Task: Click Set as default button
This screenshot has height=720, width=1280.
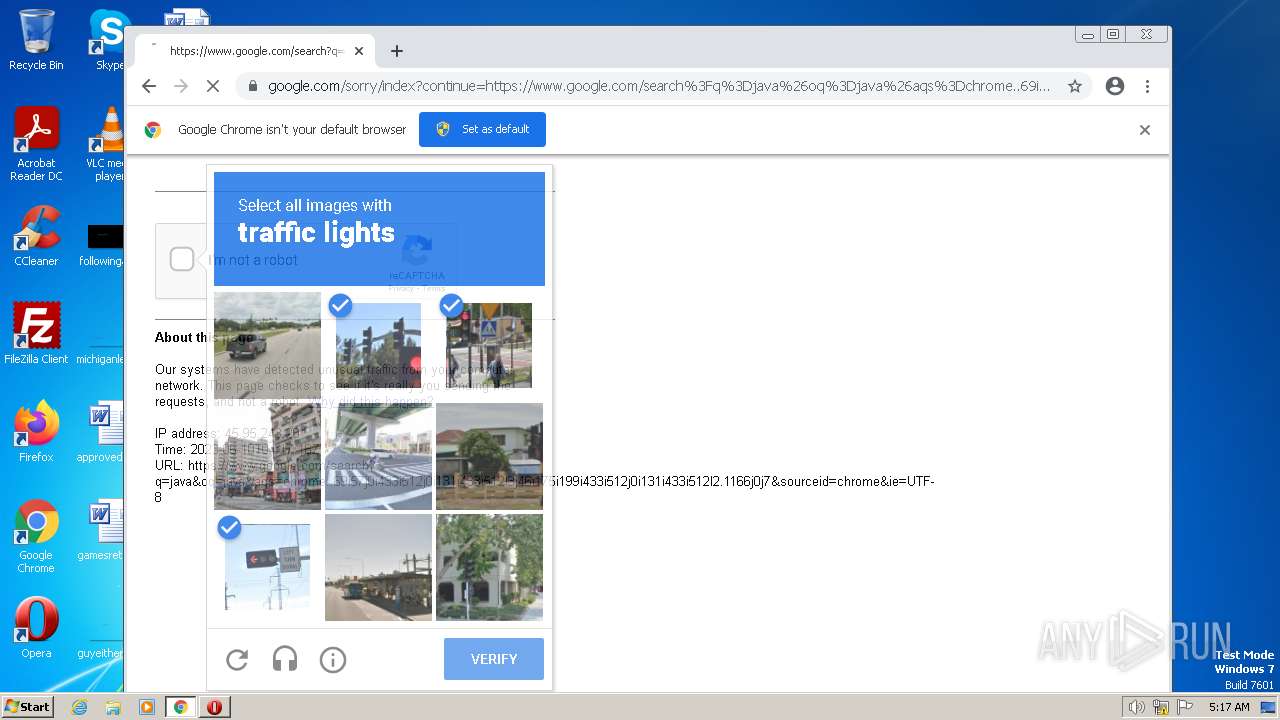Action: pos(482,129)
